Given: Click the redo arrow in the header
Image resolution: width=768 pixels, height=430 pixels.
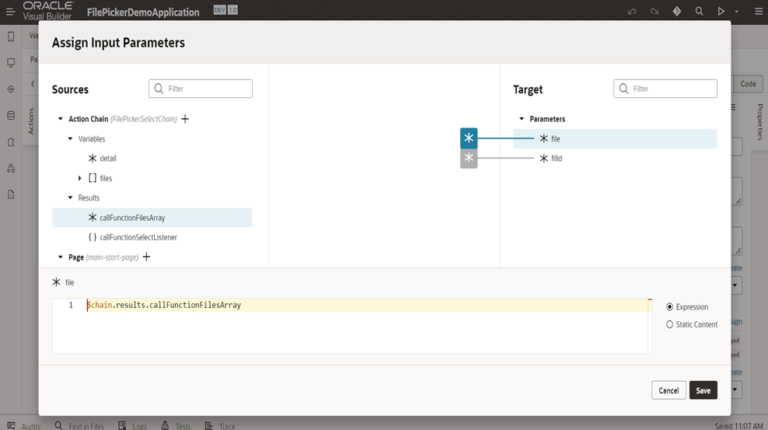Looking at the screenshot, I should click(x=655, y=11).
